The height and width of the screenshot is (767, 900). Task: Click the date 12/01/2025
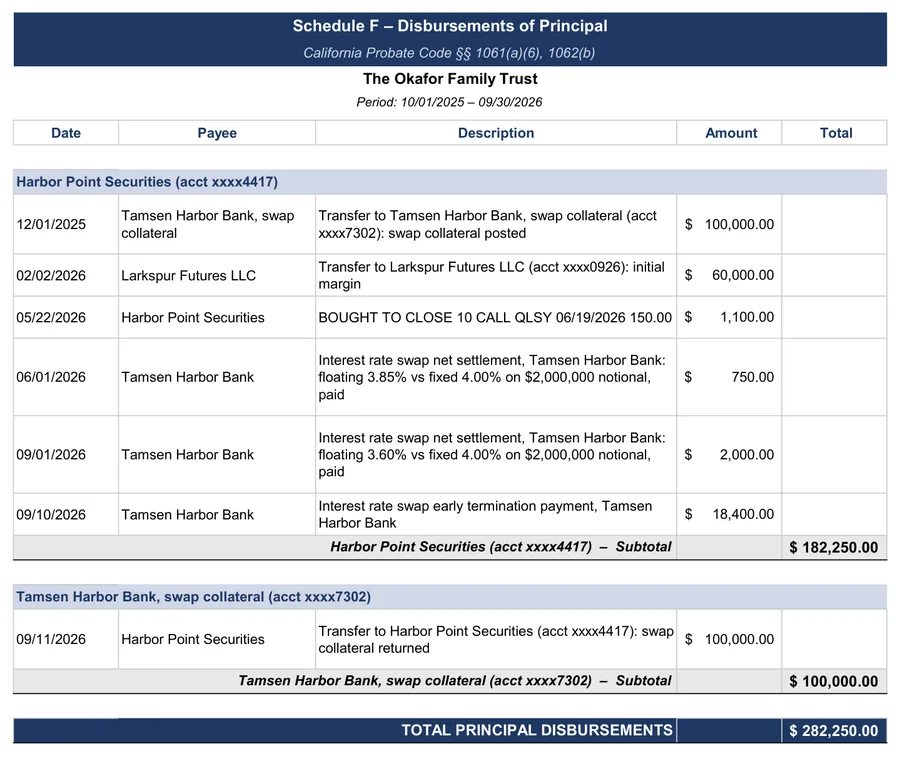[51, 224]
